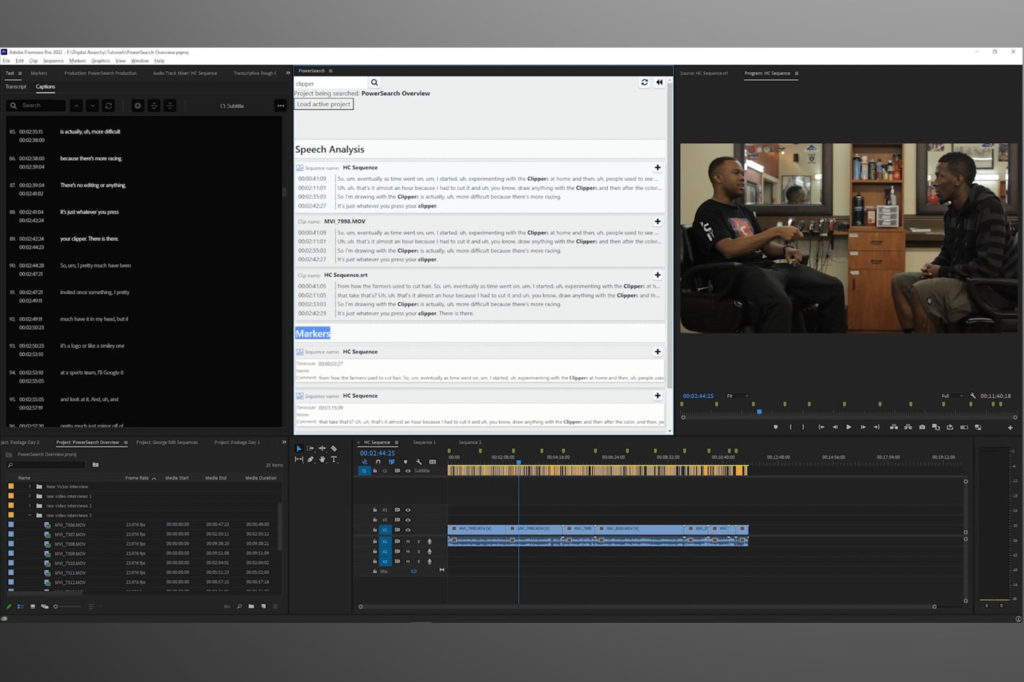Click in PowerSearch clipper search field

pos(331,84)
